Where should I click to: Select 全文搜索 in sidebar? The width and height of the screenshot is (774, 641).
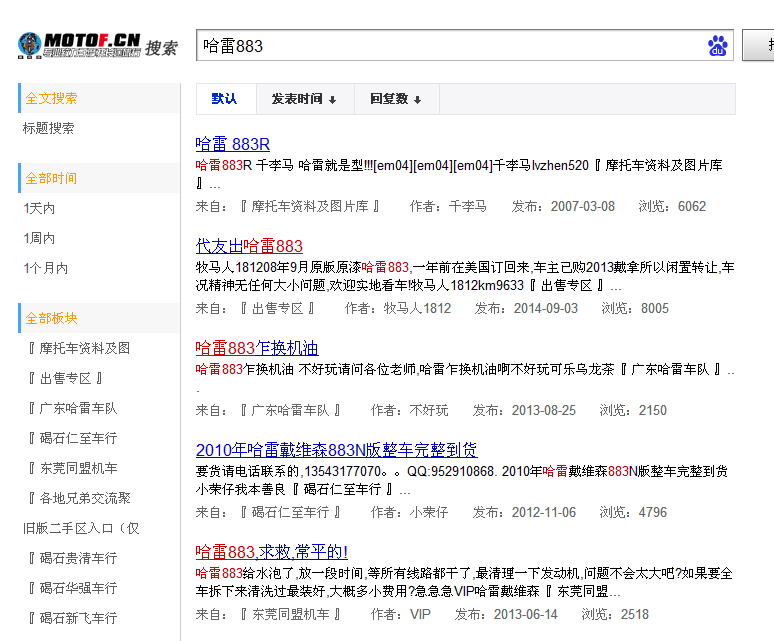pos(99,98)
